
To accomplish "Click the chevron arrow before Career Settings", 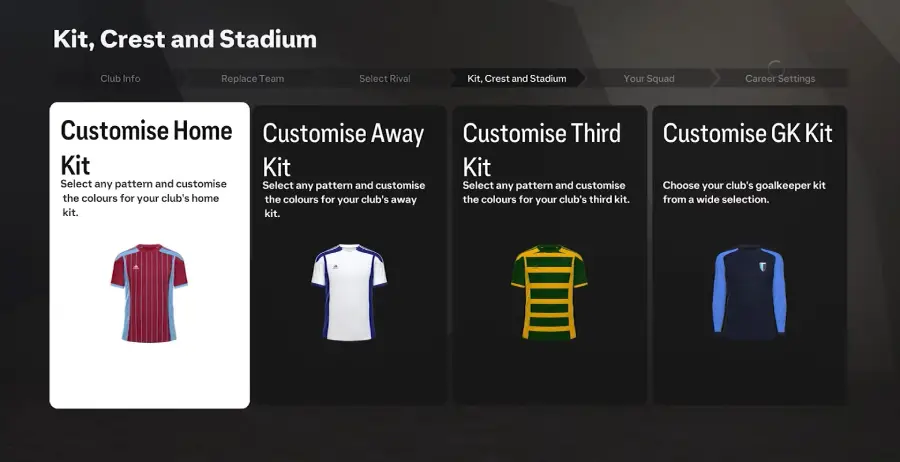I will click(716, 78).
